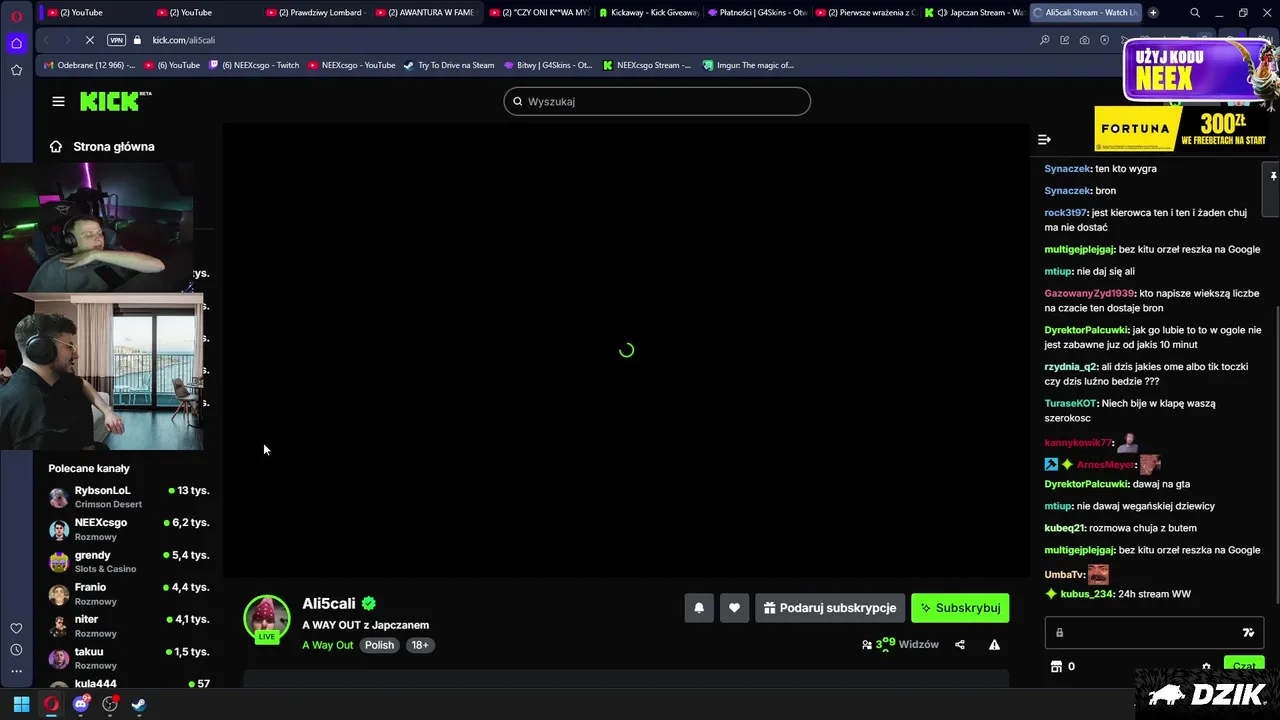This screenshot has width=1280, height=720.
Task: Click username Synaczek in chat message 'bron'
Action: 1068,190
